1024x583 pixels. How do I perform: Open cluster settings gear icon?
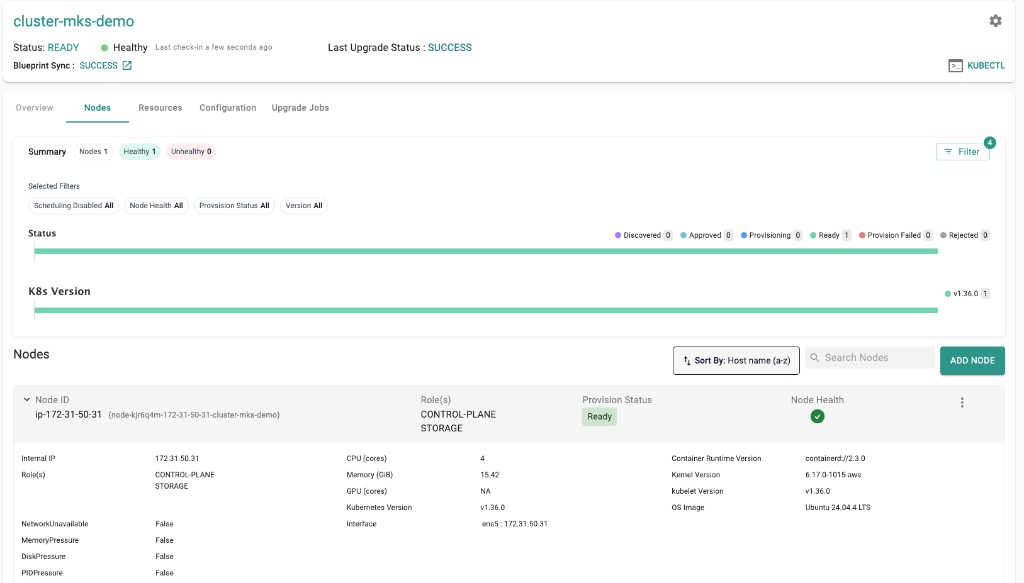click(995, 21)
